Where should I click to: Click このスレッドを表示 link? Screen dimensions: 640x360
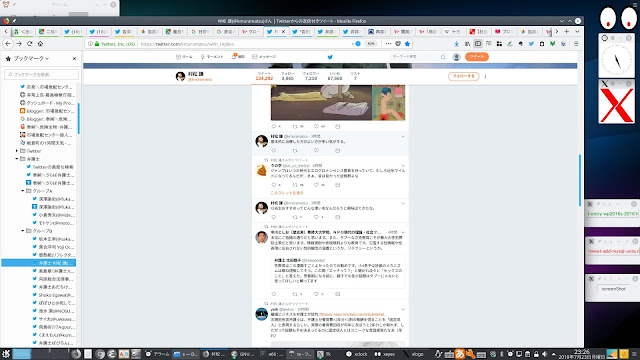pyautogui.click(x=287, y=193)
